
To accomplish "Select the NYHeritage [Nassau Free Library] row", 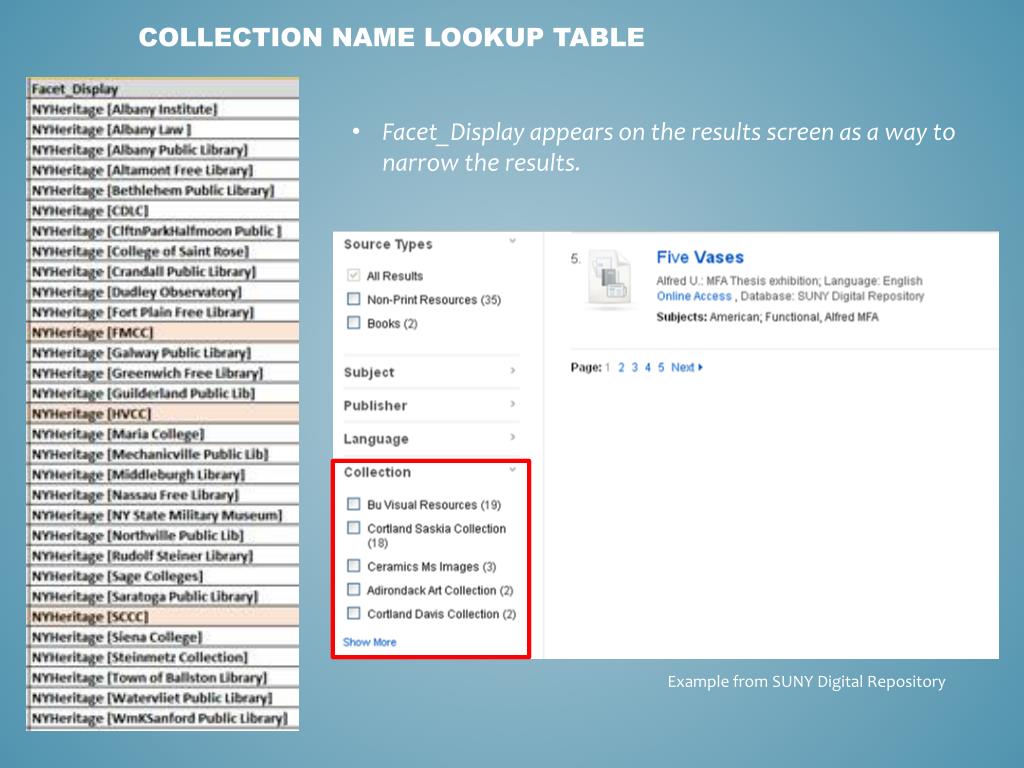I will click(x=163, y=494).
